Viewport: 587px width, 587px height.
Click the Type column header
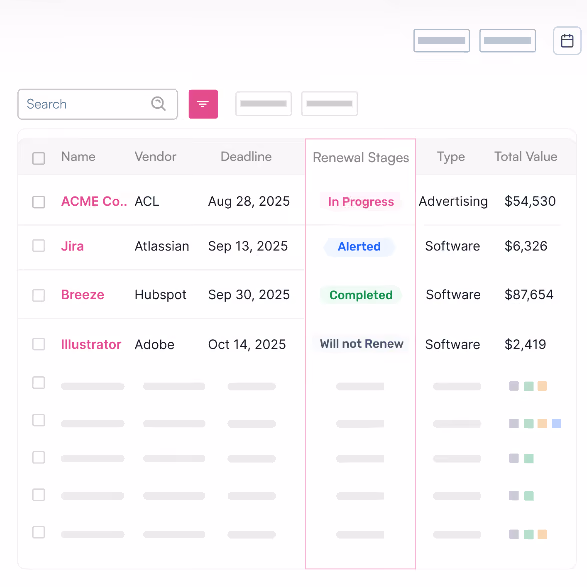click(451, 157)
